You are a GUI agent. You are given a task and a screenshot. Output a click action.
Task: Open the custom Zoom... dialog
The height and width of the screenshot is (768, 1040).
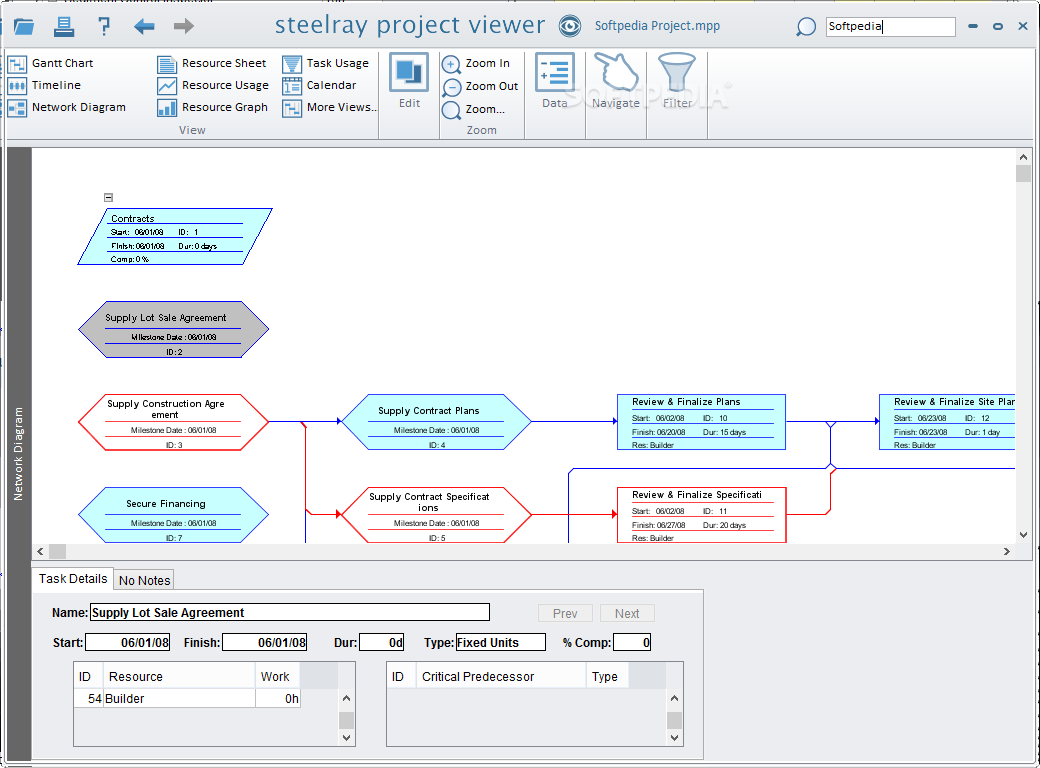[473, 109]
